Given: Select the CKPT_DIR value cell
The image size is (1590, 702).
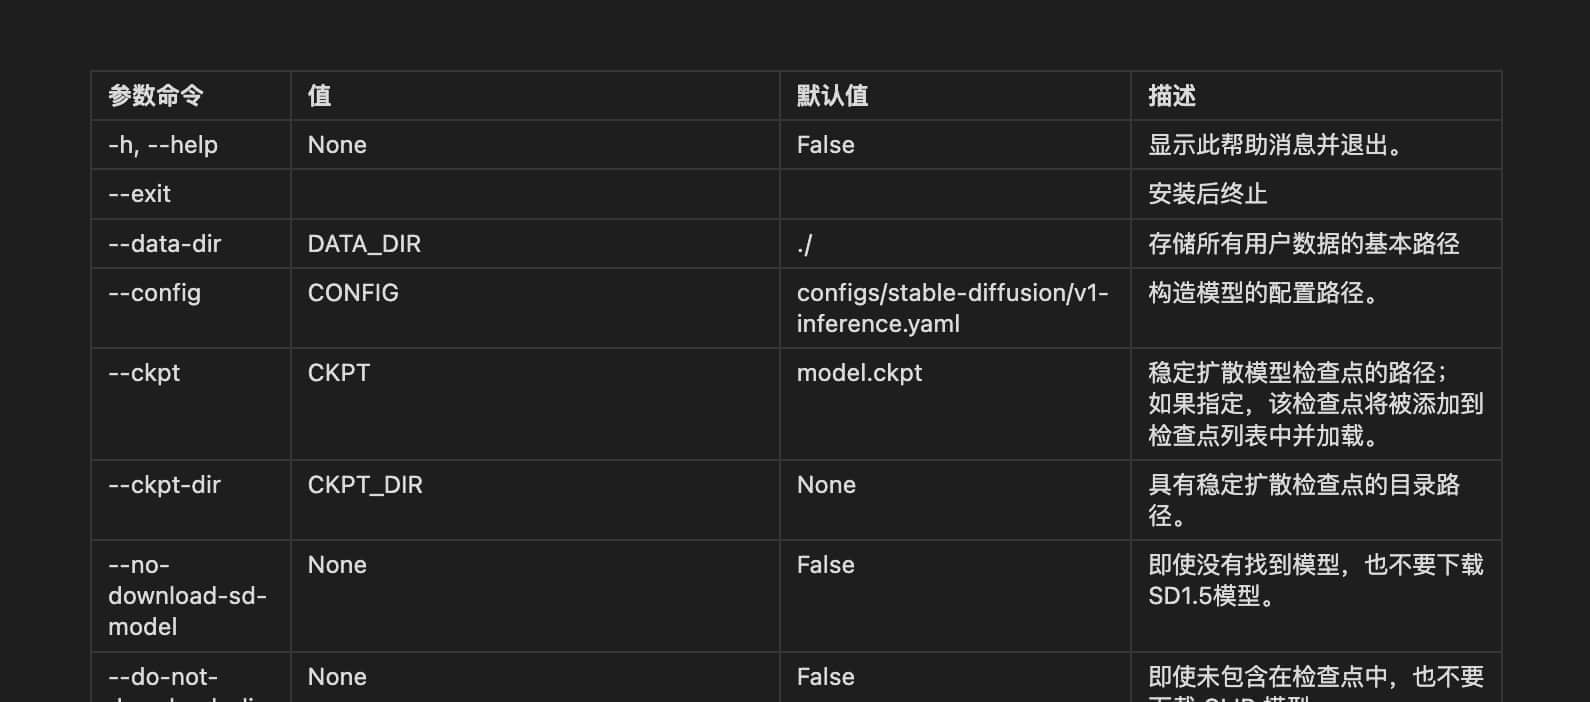Looking at the screenshot, I should tap(365, 485).
